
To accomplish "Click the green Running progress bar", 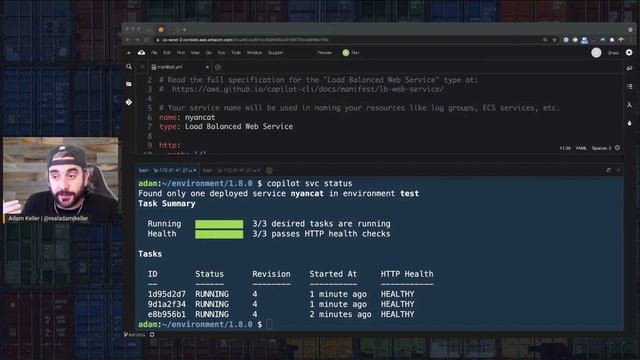I will coord(219,224).
